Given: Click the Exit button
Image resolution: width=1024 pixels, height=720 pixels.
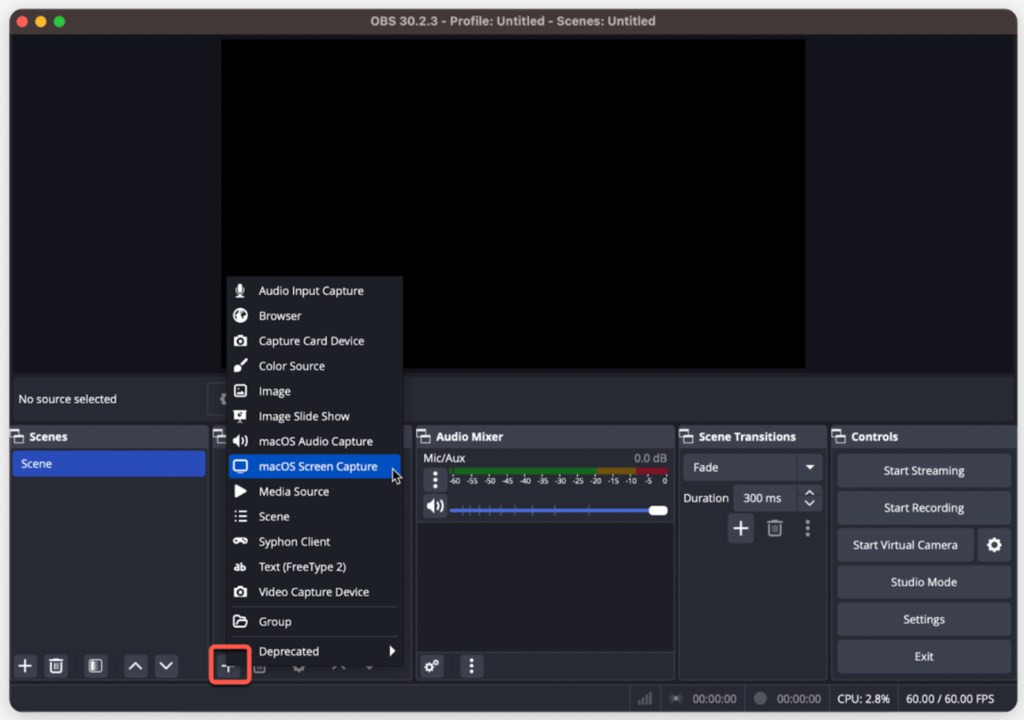Looking at the screenshot, I should click(923, 657).
